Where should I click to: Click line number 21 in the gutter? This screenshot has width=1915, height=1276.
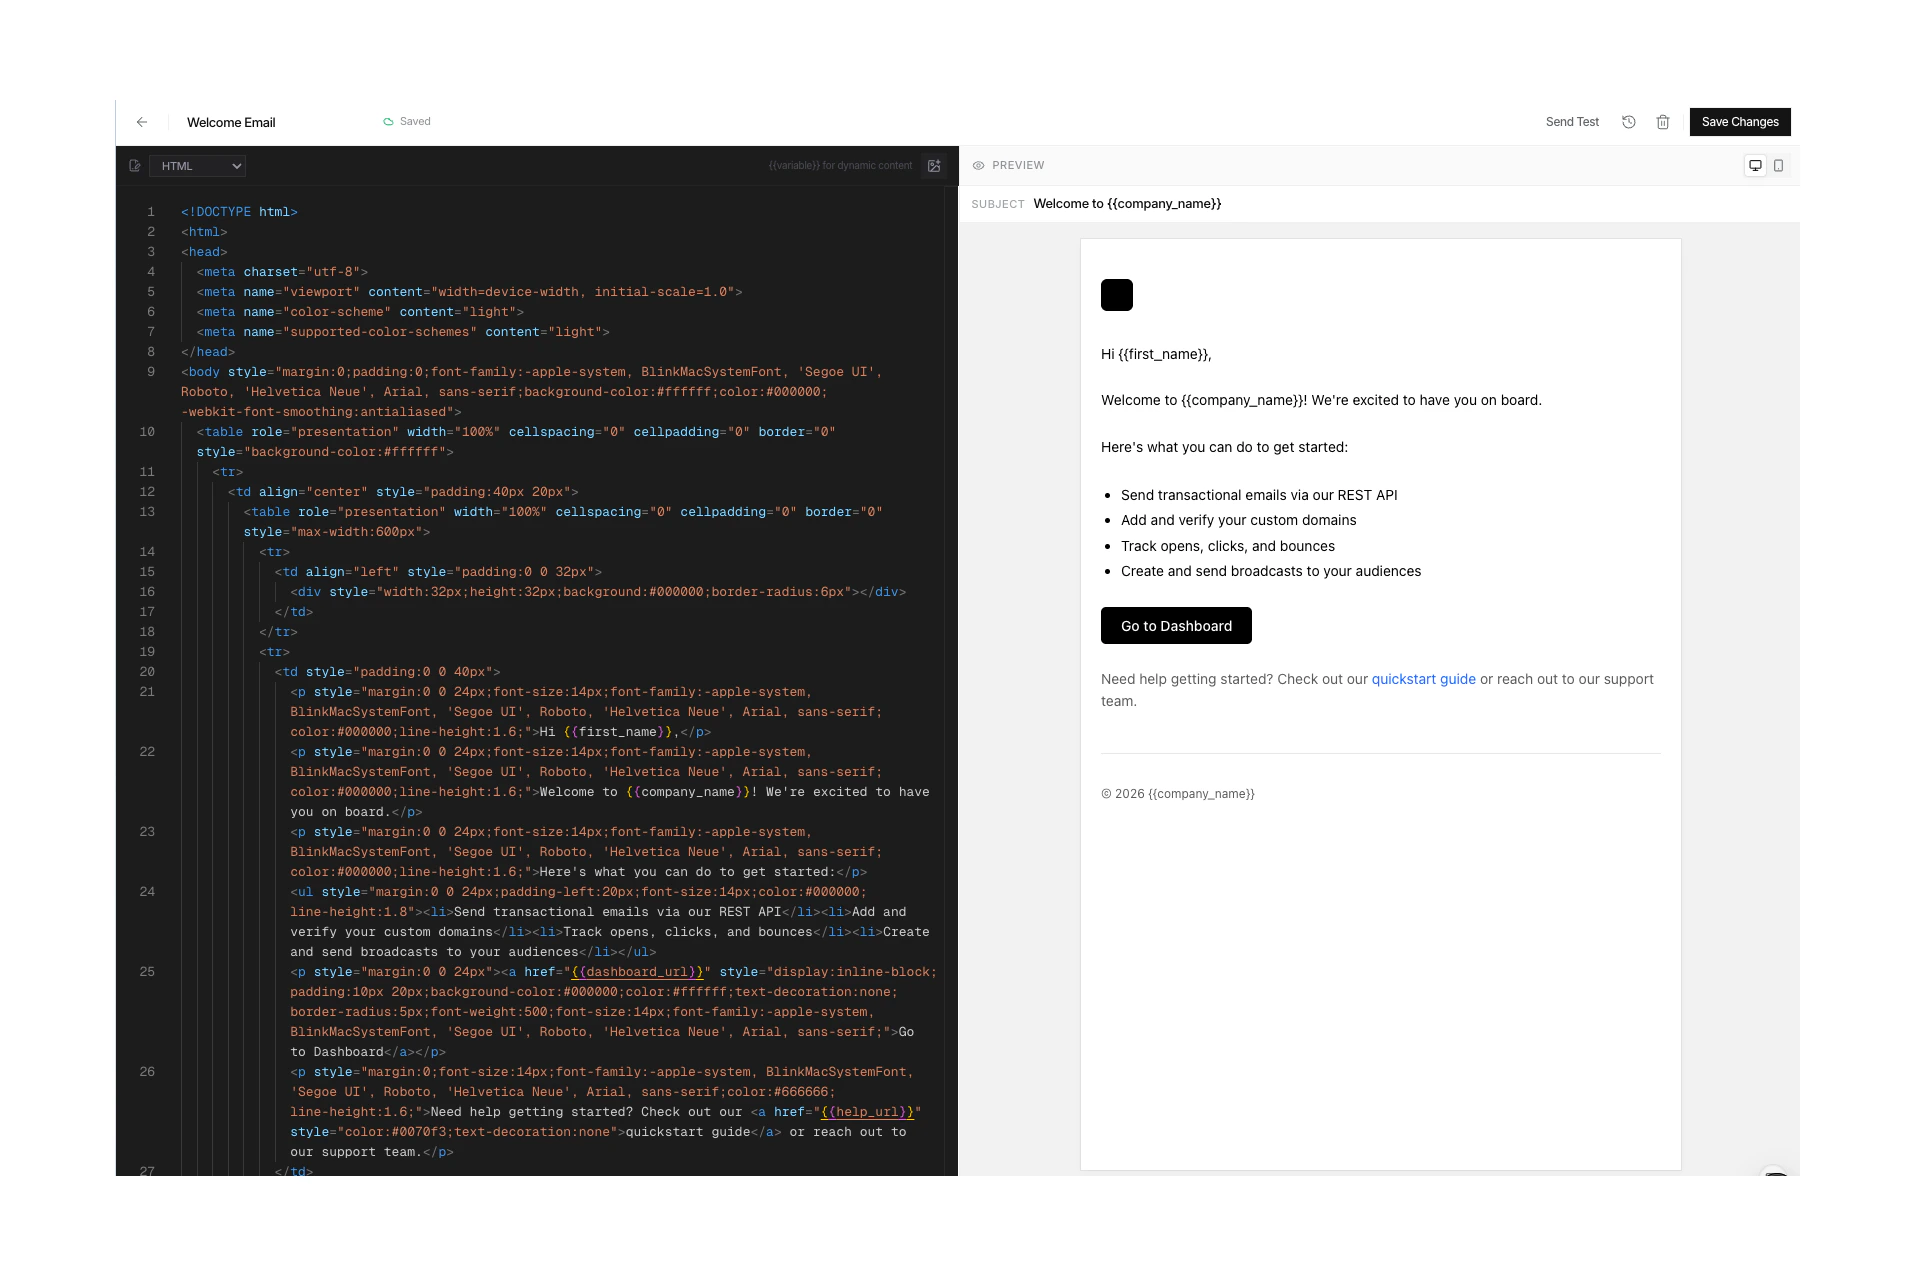tap(147, 692)
